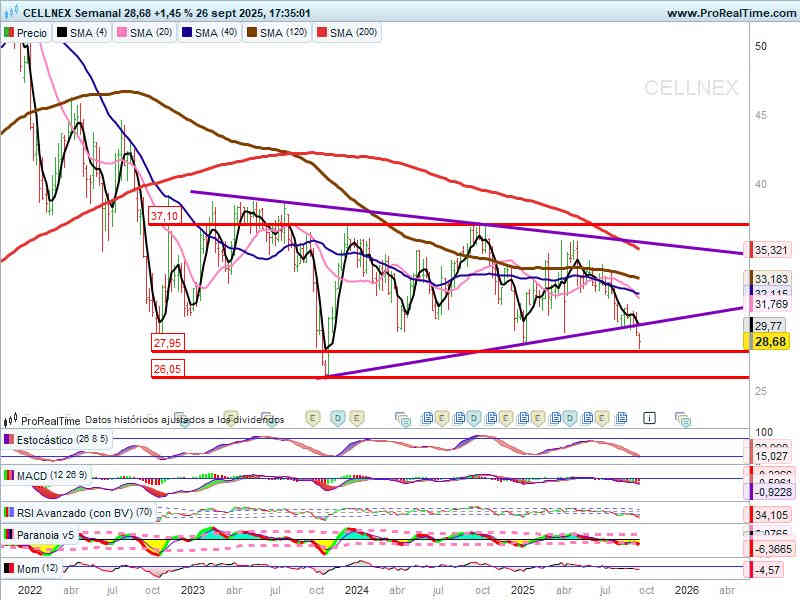The width and height of the screenshot is (800, 600).
Task: Click the Mom indicator icon
Action: (x=9, y=568)
